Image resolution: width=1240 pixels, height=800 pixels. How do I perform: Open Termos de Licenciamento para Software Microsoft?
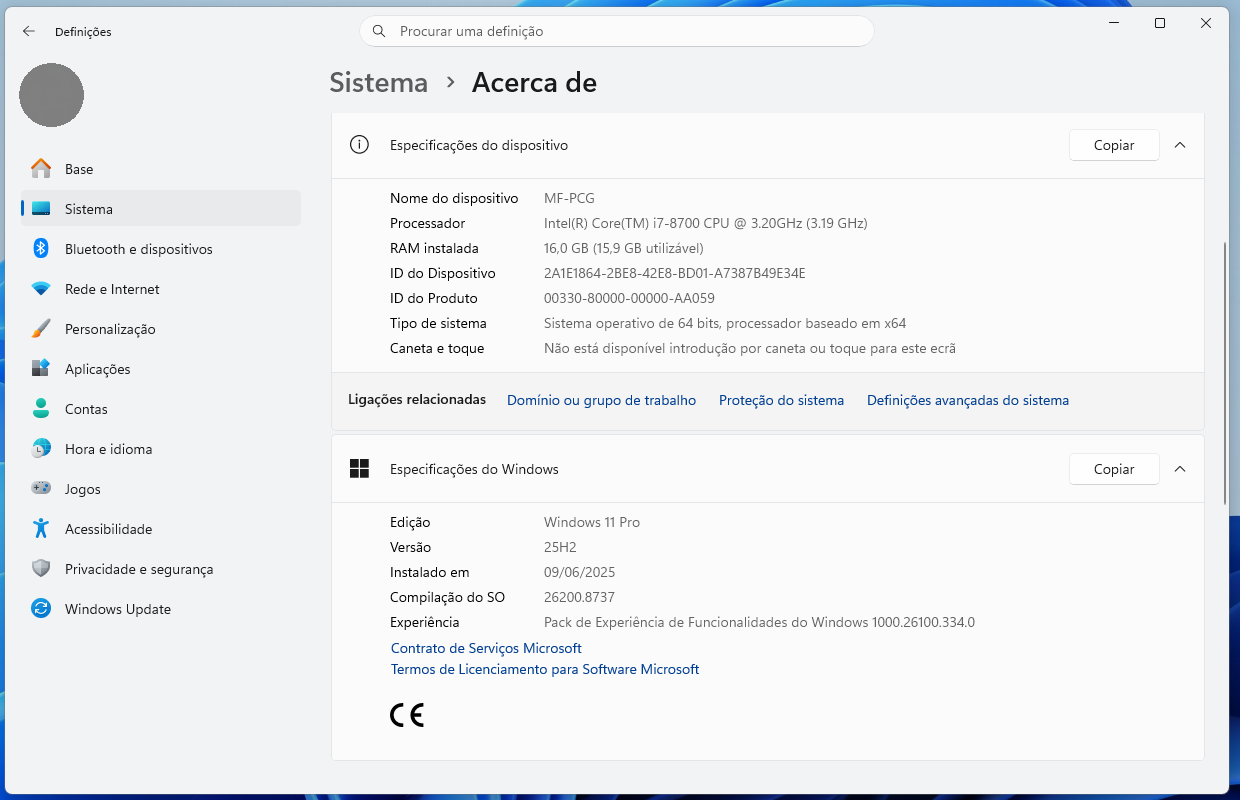tap(545, 669)
